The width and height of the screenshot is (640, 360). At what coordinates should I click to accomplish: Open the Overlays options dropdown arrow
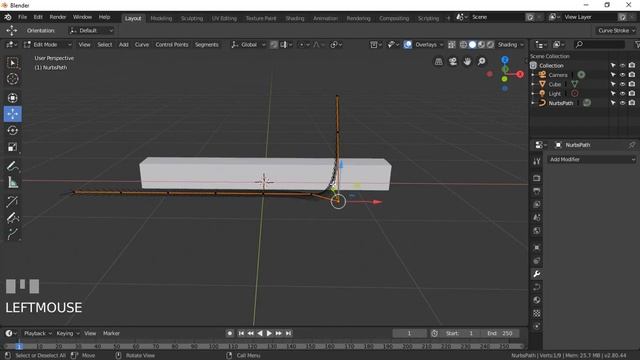(441, 44)
